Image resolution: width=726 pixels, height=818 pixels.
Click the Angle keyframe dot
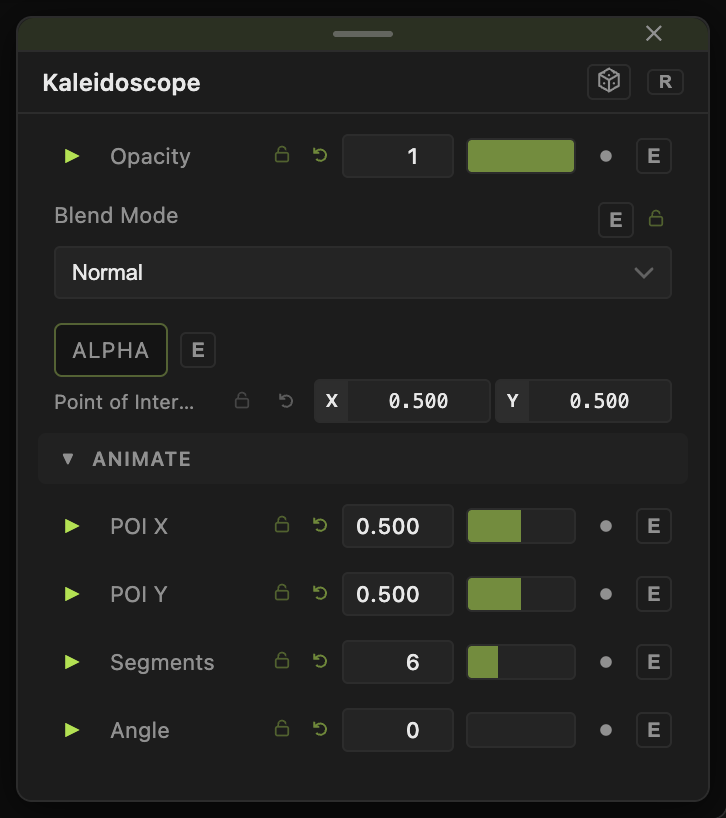click(606, 730)
